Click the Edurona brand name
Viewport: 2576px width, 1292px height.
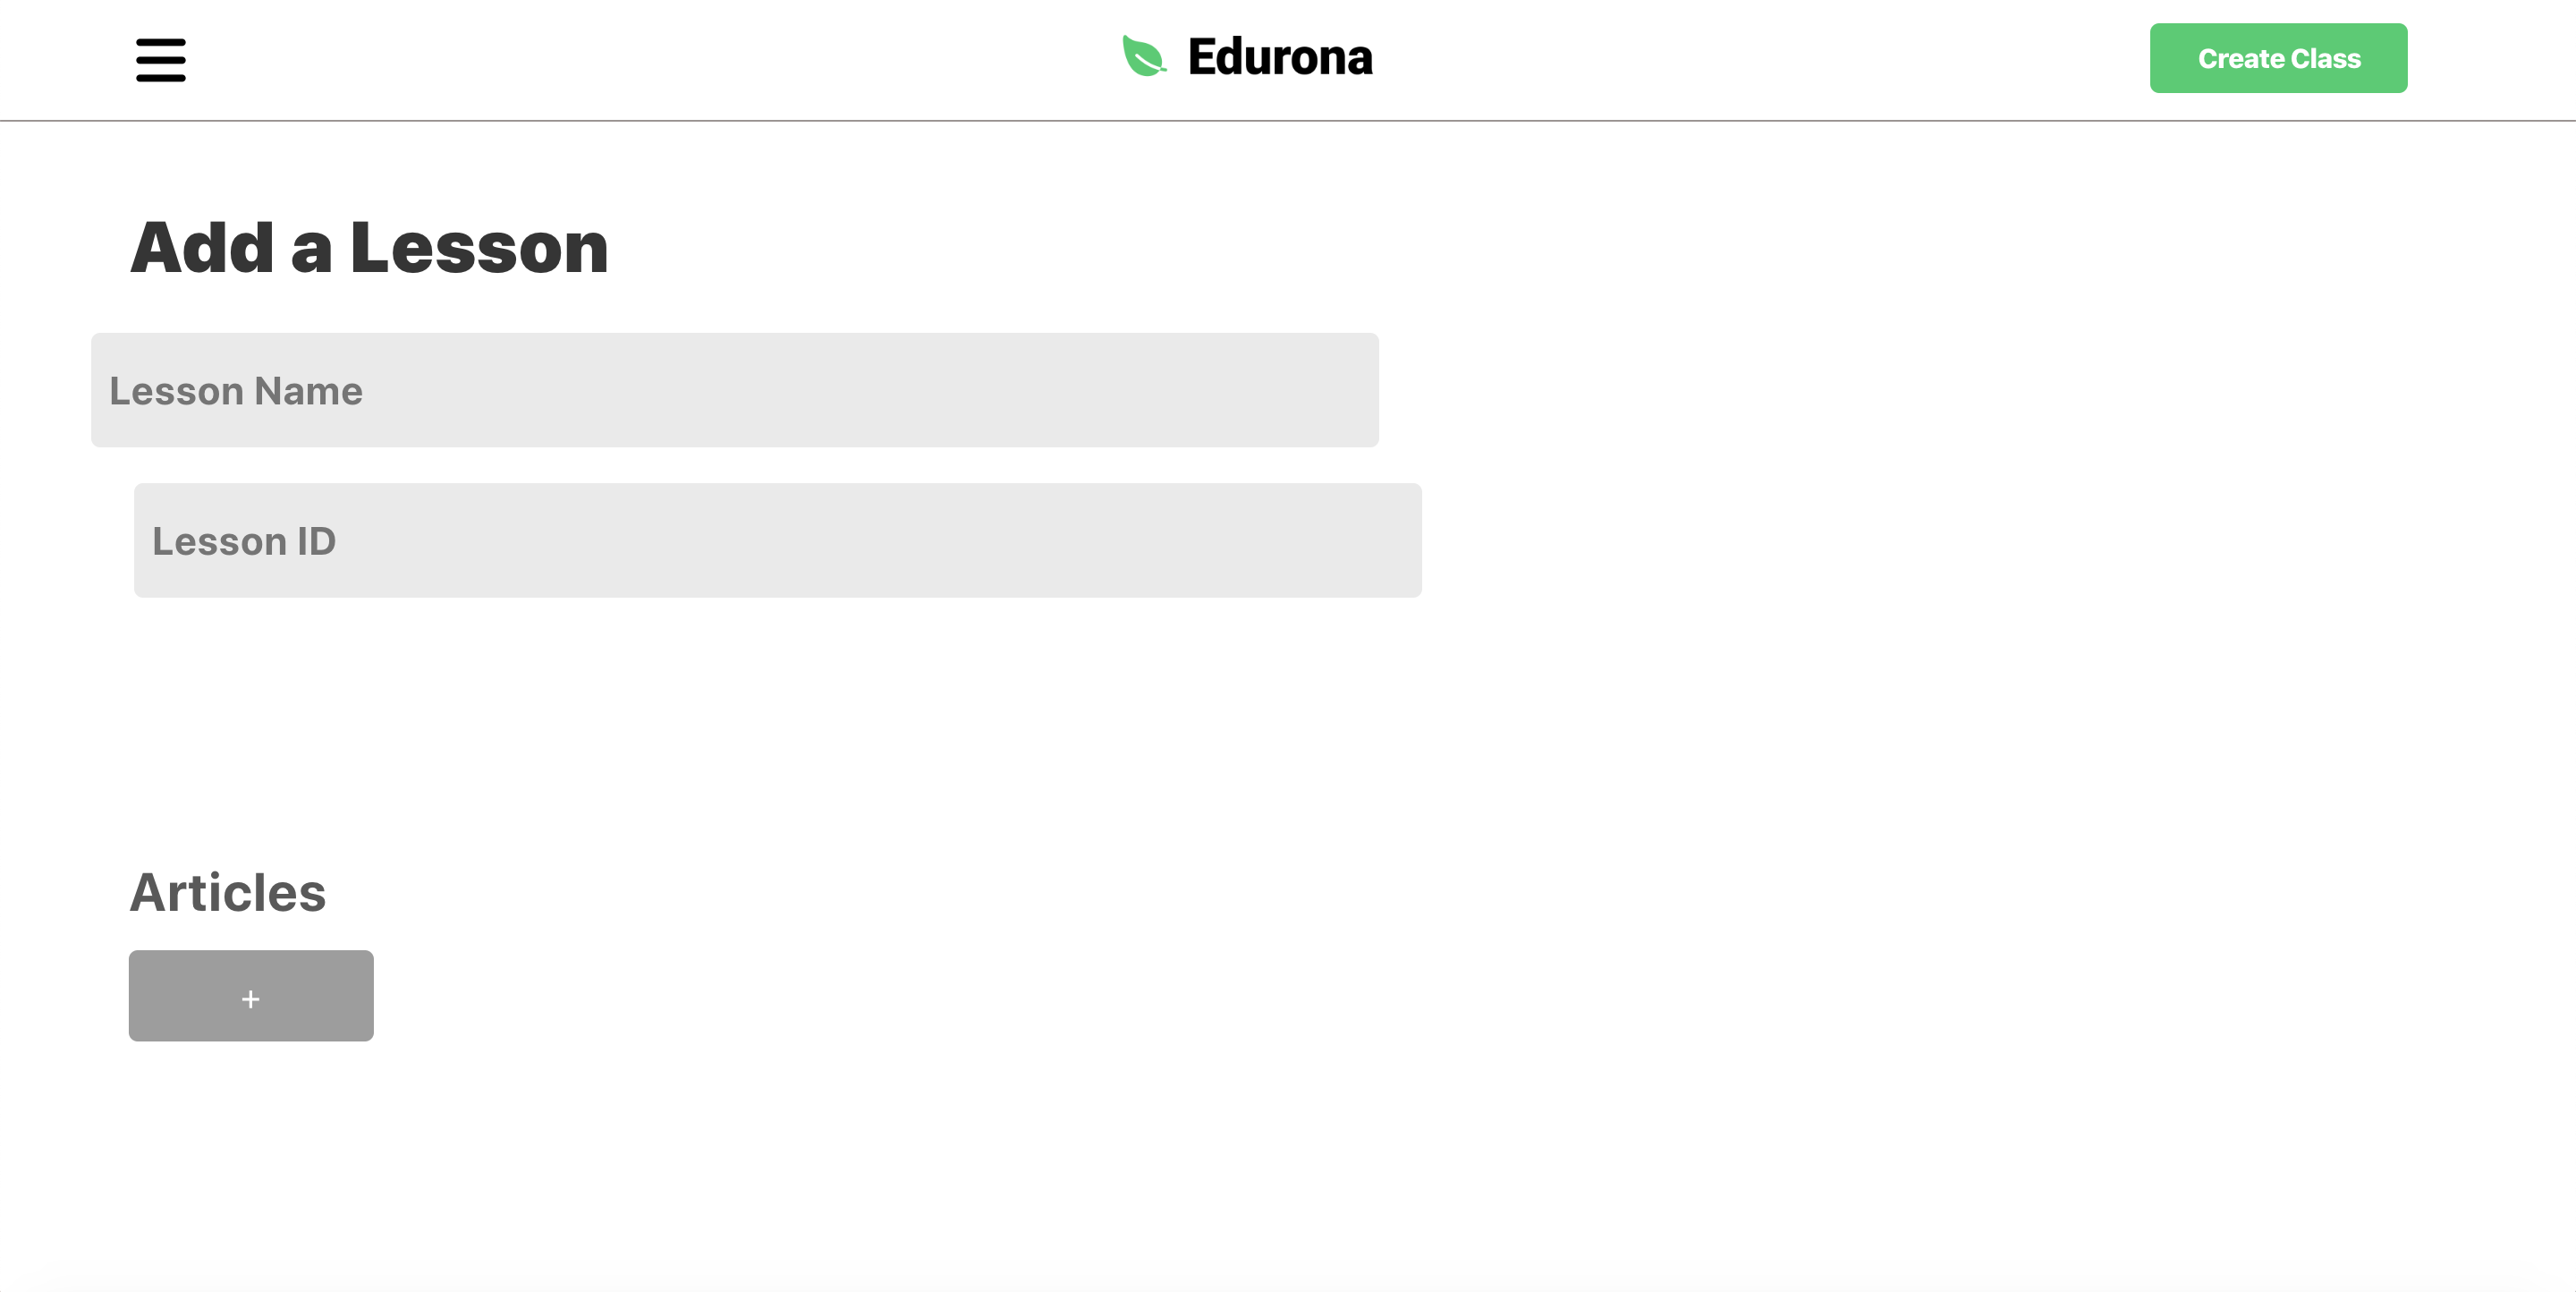tap(1280, 57)
